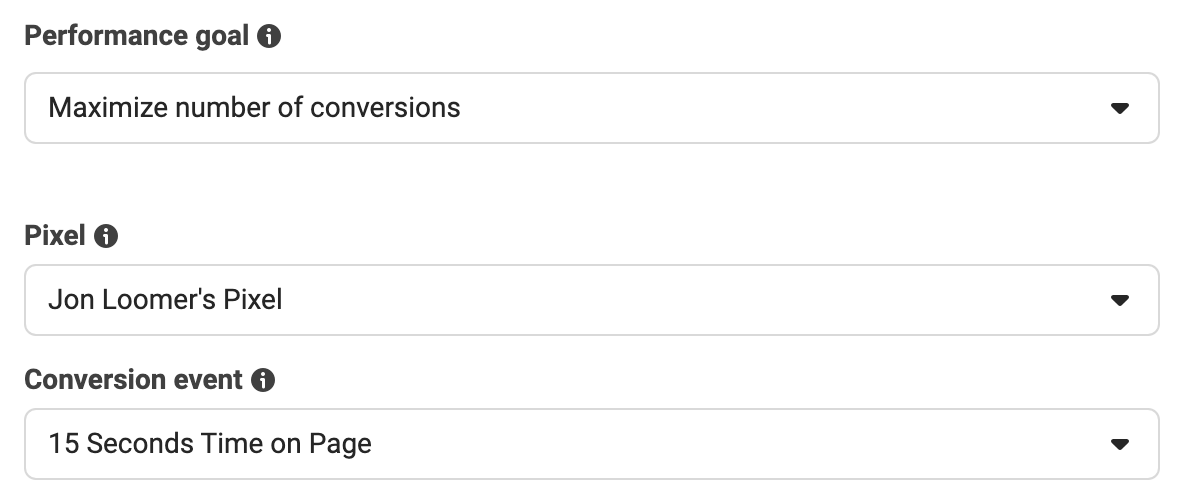This screenshot has height=504, width=1178.
Task: Open the Conversion event dropdown
Action: [x=592, y=444]
